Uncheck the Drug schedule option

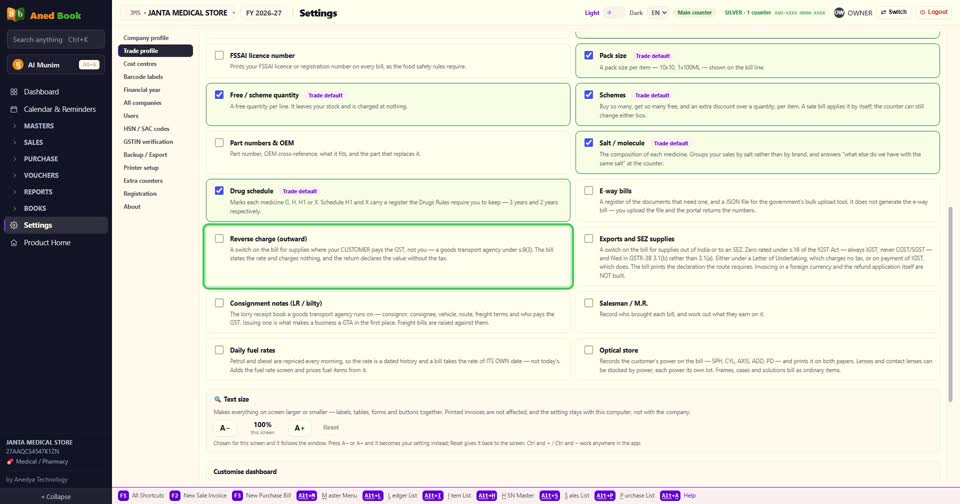219,190
